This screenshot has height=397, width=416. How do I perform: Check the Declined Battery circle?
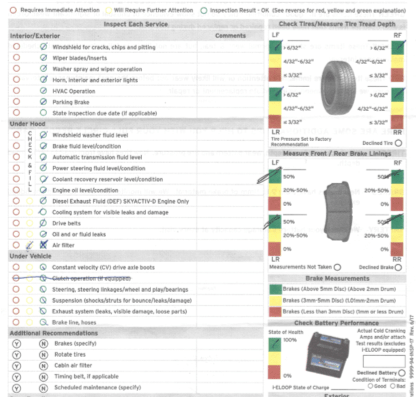(x=402, y=373)
